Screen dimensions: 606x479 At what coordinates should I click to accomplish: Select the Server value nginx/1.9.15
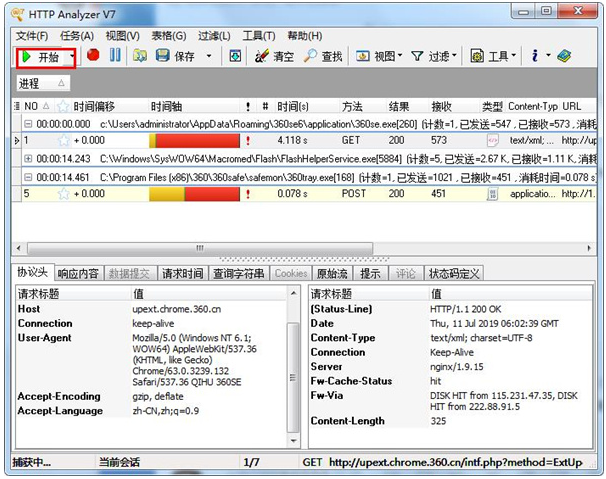(457, 367)
